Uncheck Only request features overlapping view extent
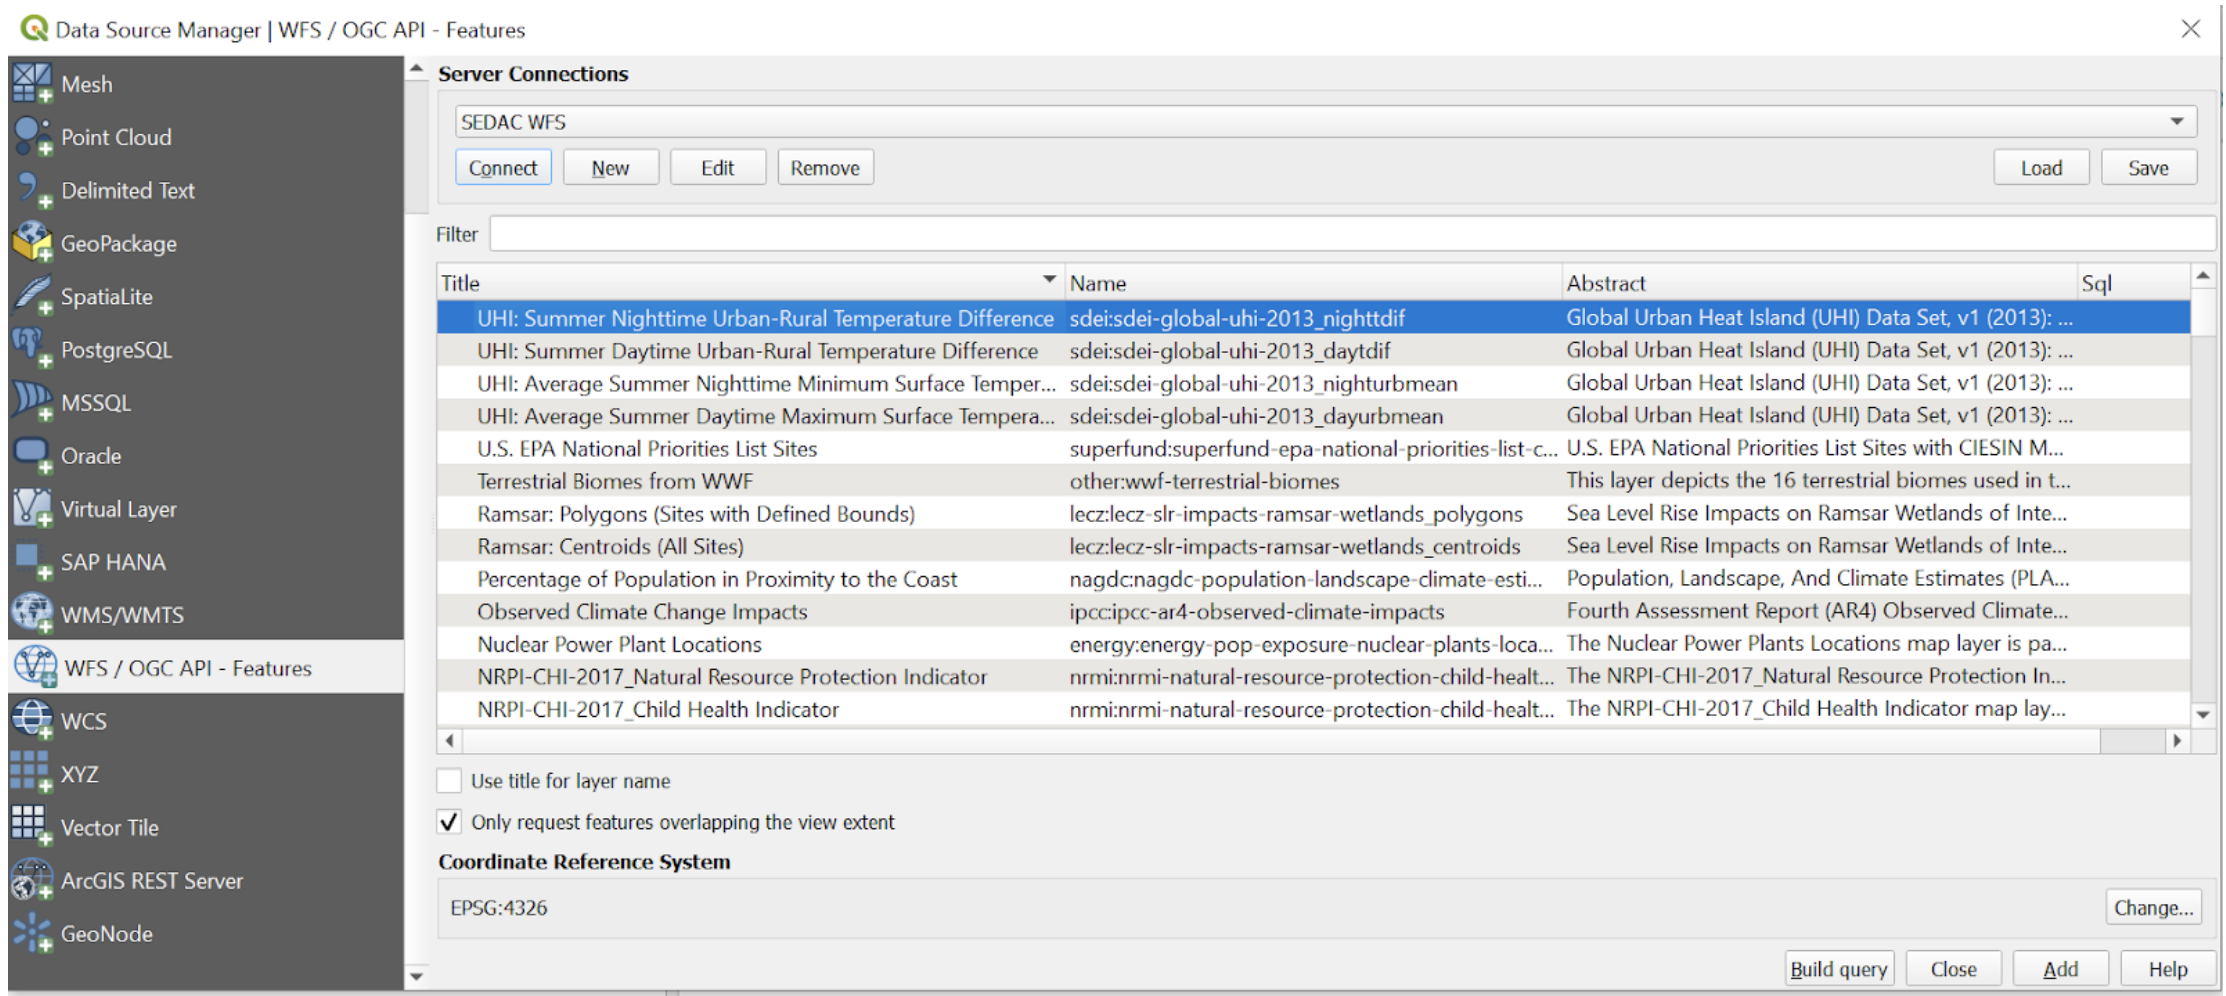 450,822
